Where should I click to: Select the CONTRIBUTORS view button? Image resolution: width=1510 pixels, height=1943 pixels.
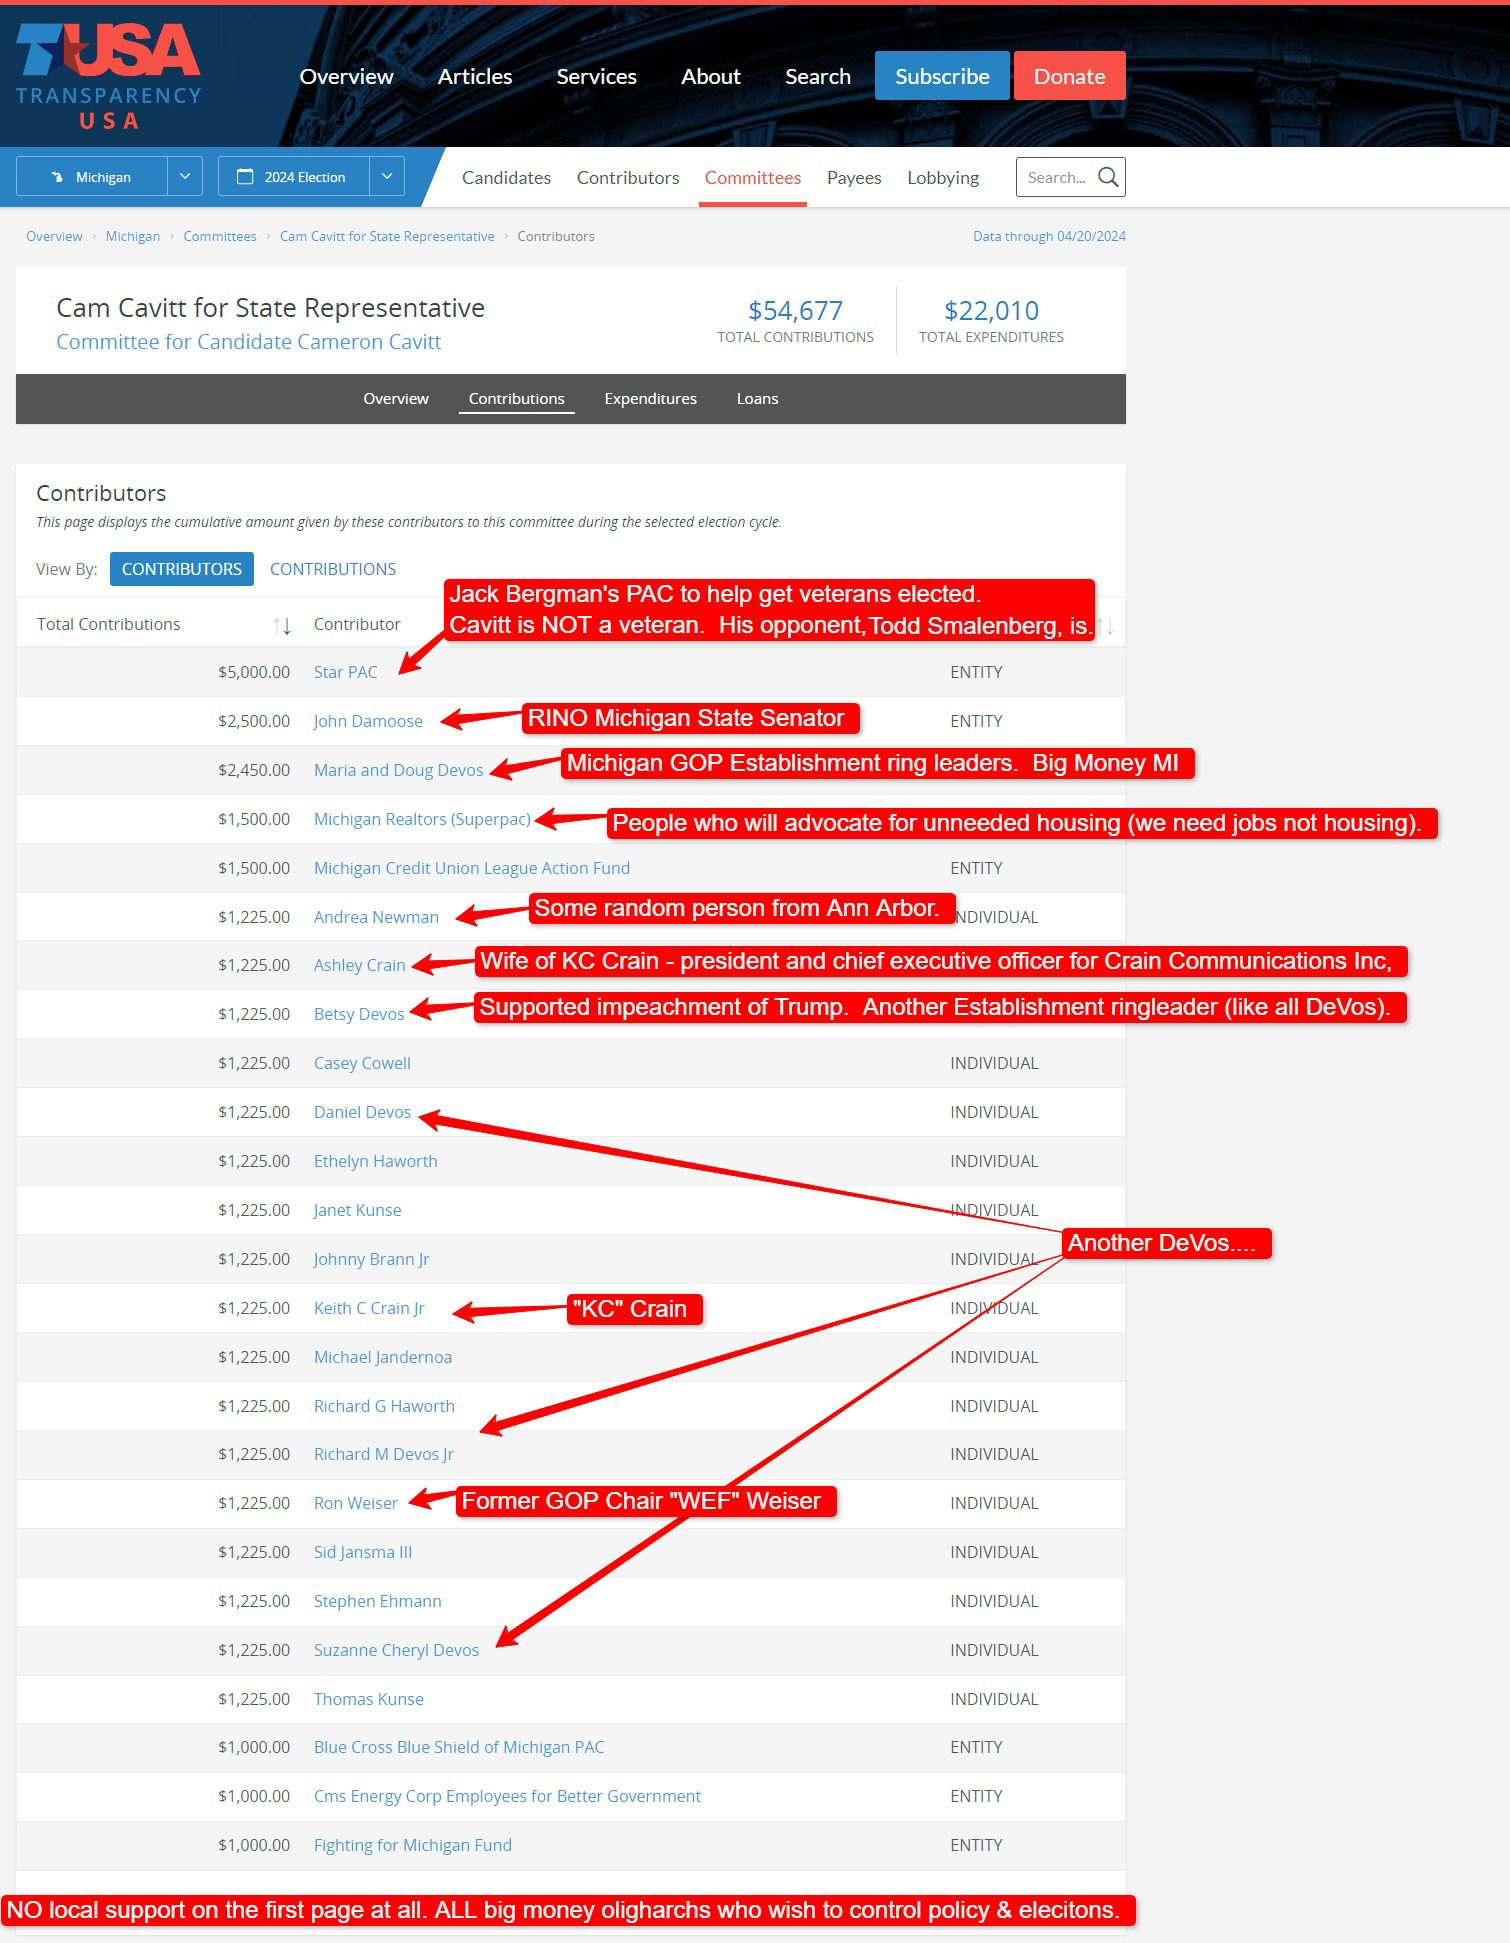point(181,569)
